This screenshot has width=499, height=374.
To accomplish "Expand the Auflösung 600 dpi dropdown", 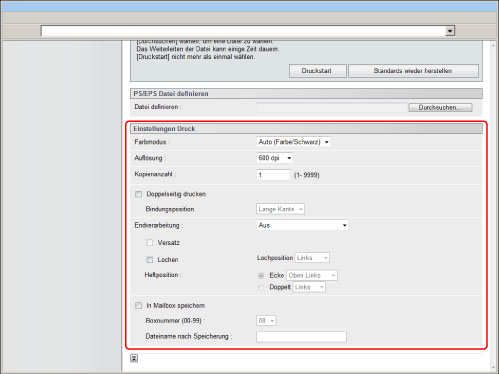I will 275,158.
